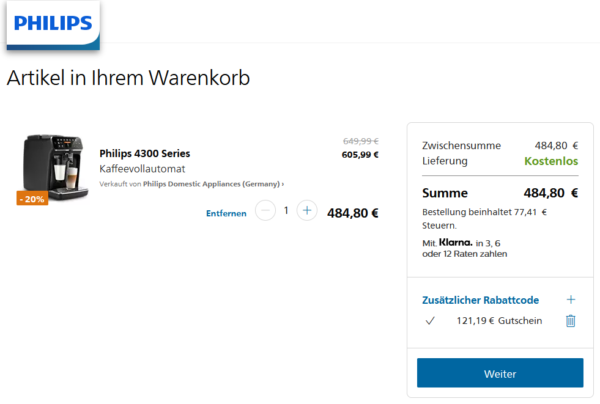Click the Artikel in Ihrem Warenkorb heading
This screenshot has height=404, width=600.
click(x=128, y=78)
